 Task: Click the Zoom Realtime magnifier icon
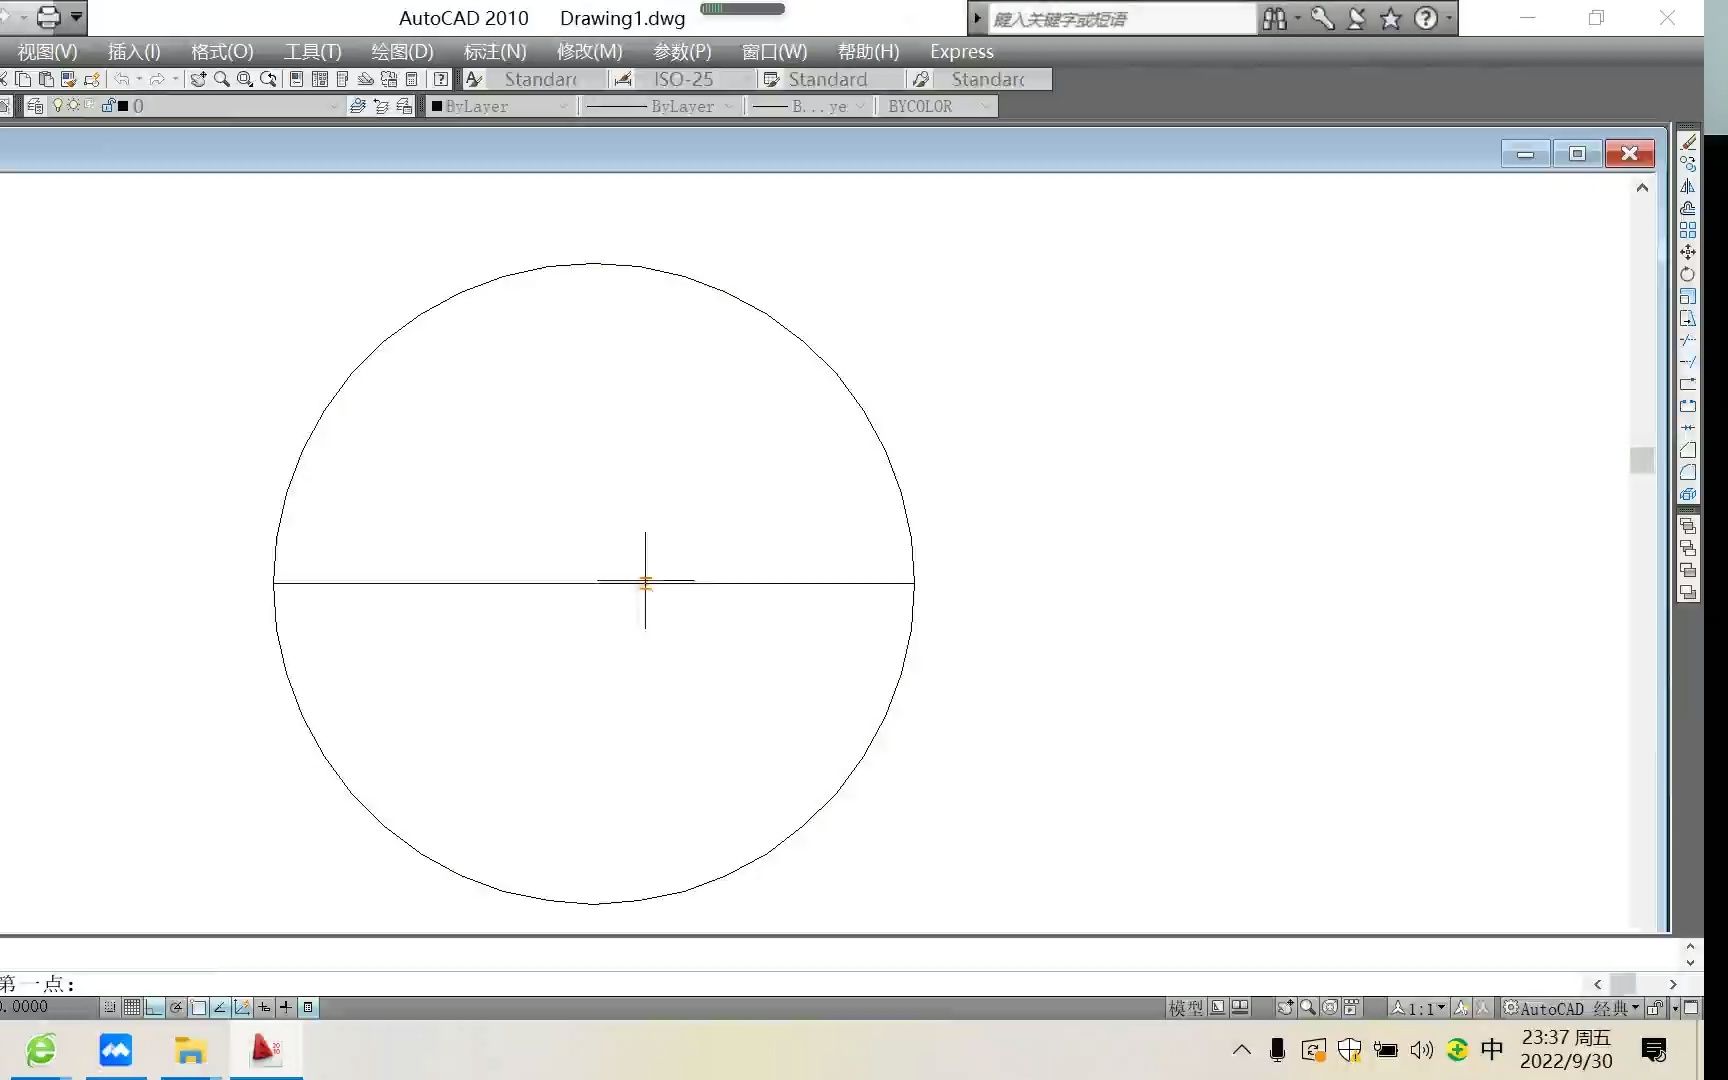221,79
